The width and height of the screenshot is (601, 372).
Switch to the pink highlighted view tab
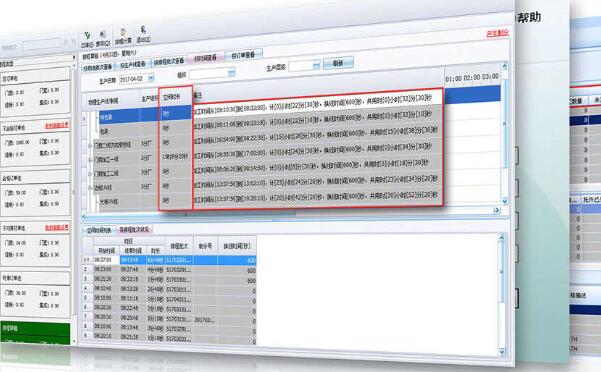pos(205,58)
